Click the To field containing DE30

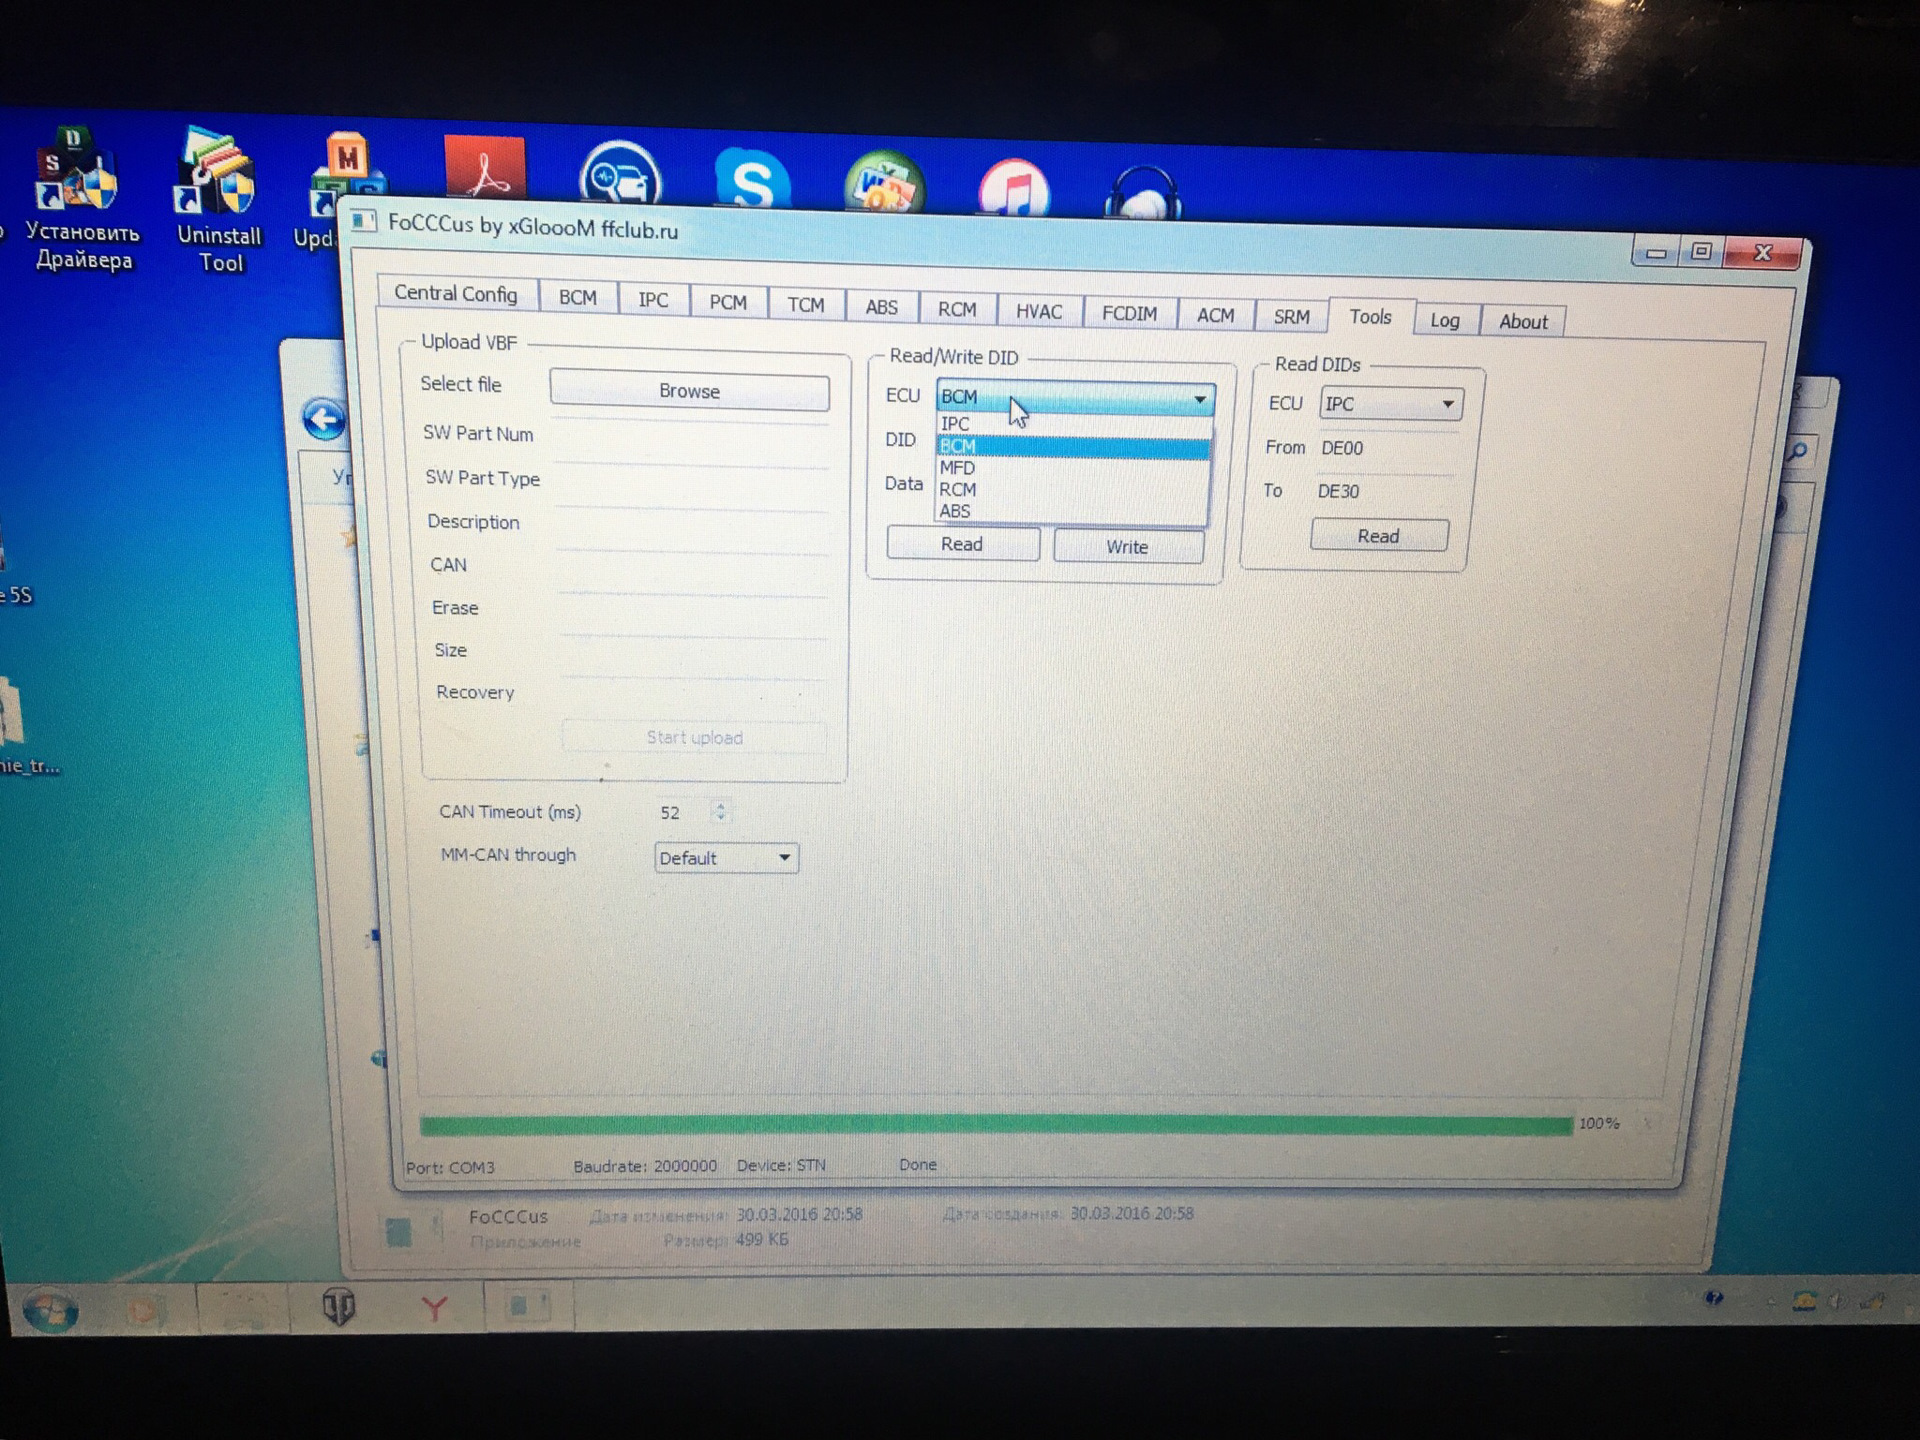click(x=1385, y=491)
